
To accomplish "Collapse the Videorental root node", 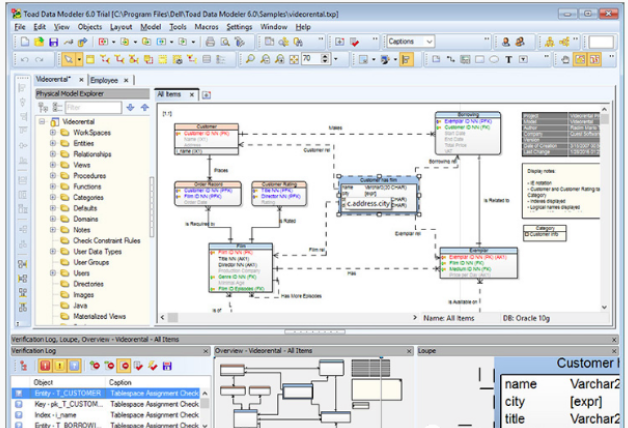I will coord(42,121).
